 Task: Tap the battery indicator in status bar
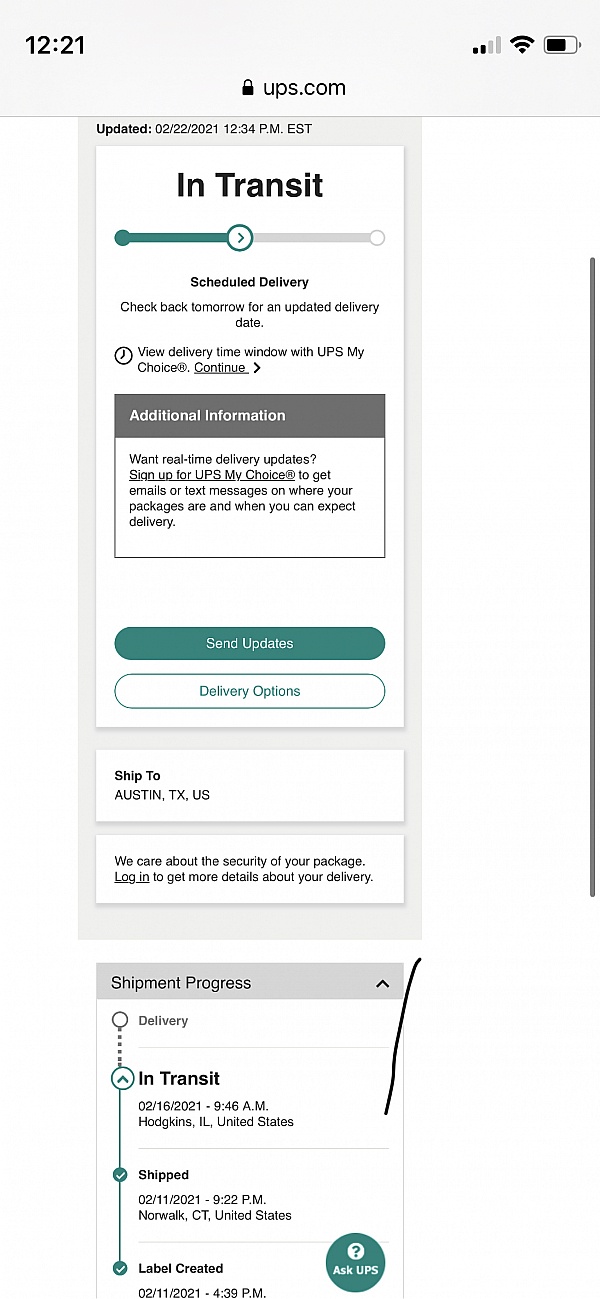(562, 45)
